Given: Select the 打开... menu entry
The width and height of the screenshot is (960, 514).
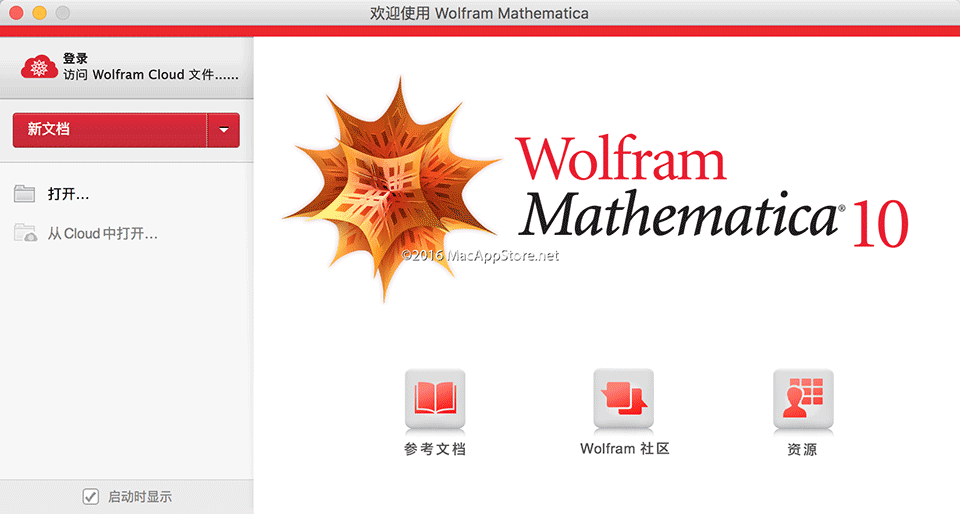Looking at the screenshot, I should click(x=69, y=194).
